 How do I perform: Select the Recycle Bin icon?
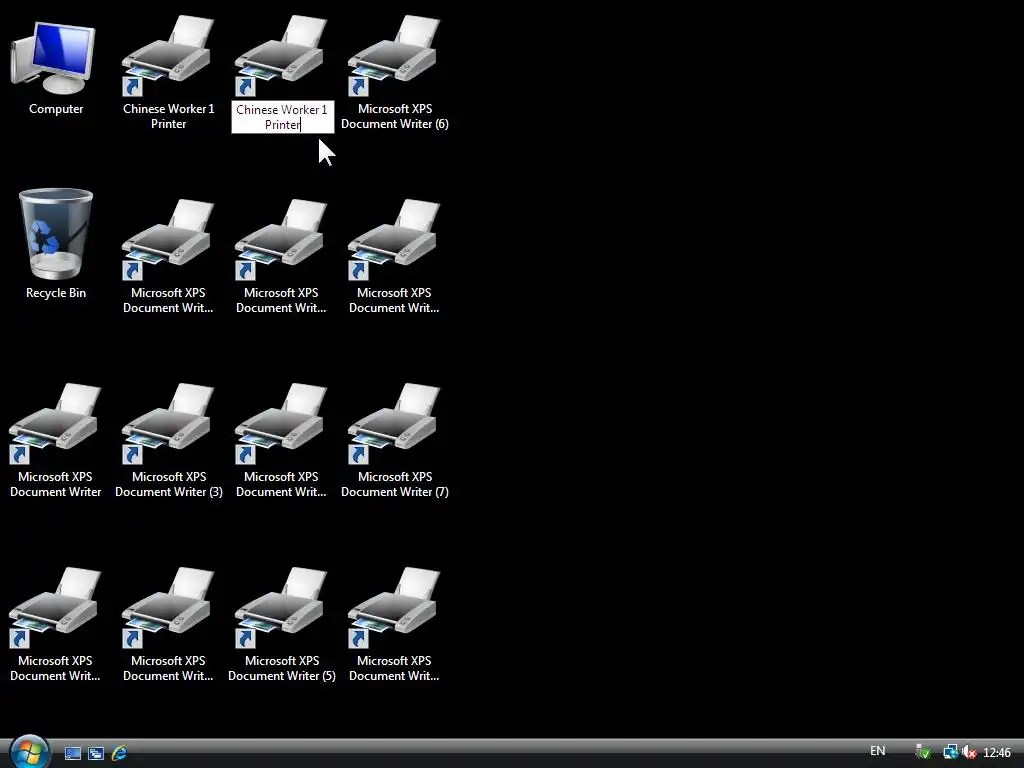click(56, 244)
